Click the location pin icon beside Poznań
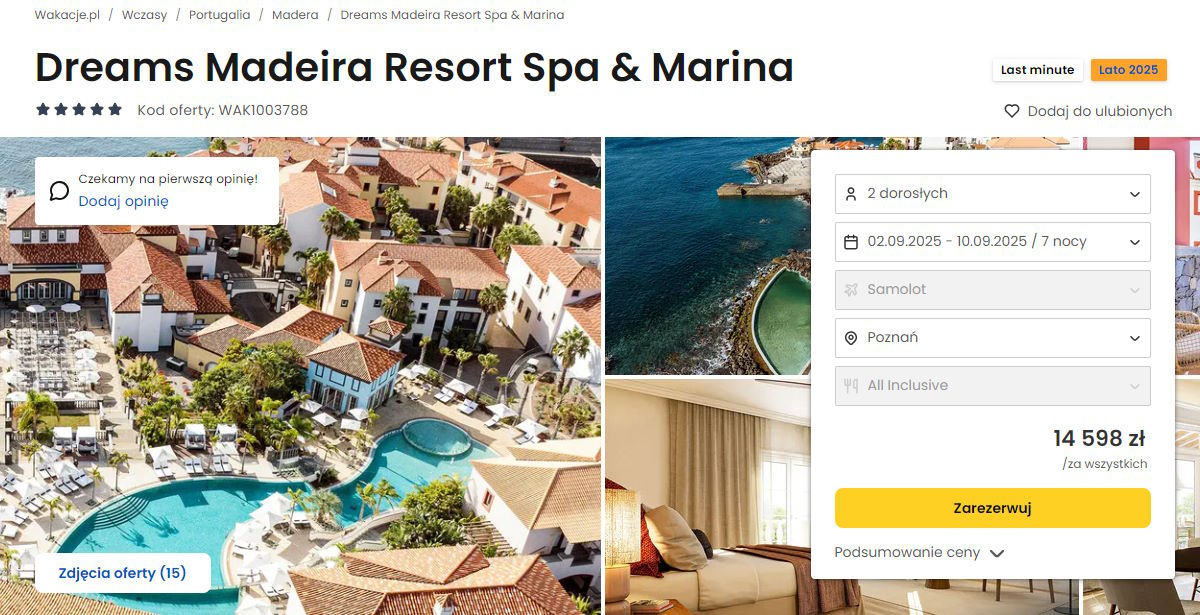Viewport: 1200px width, 615px height. click(851, 338)
